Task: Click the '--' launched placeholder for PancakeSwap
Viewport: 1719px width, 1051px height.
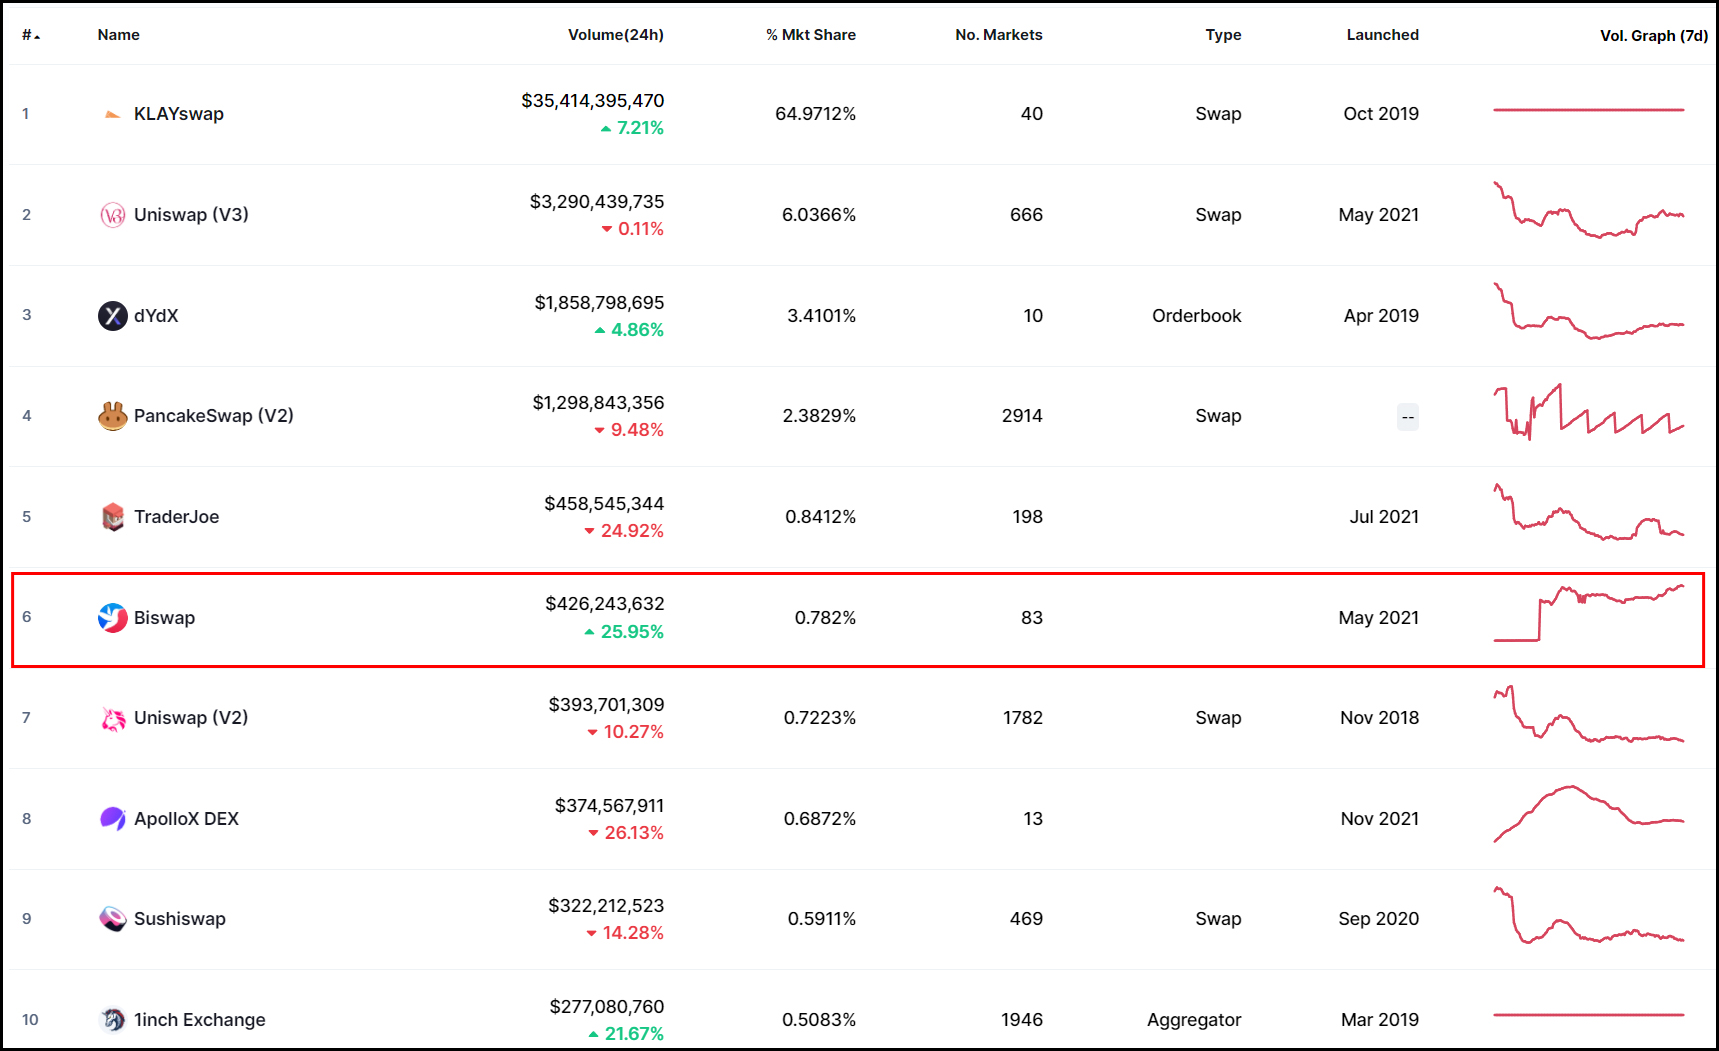Action: coord(1408,417)
